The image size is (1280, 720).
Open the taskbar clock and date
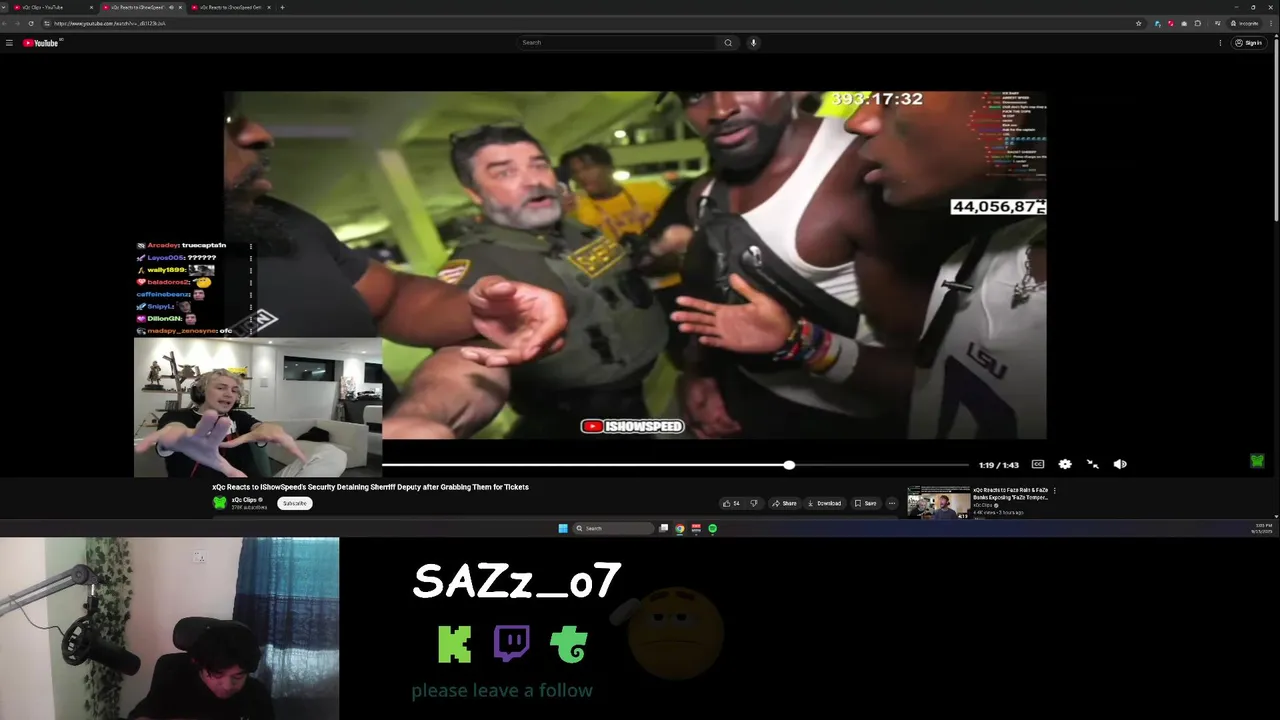click(x=1262, y=528)
